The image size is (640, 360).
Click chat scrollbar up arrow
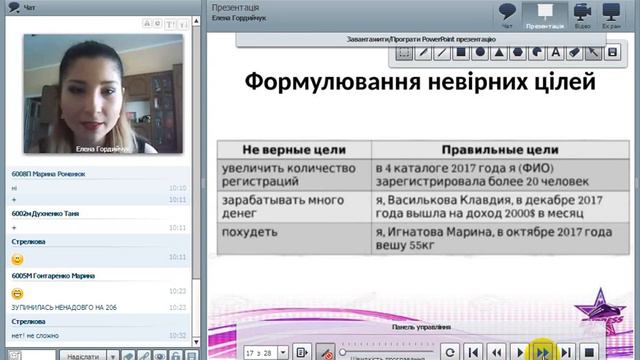click(x=196, y=21)
